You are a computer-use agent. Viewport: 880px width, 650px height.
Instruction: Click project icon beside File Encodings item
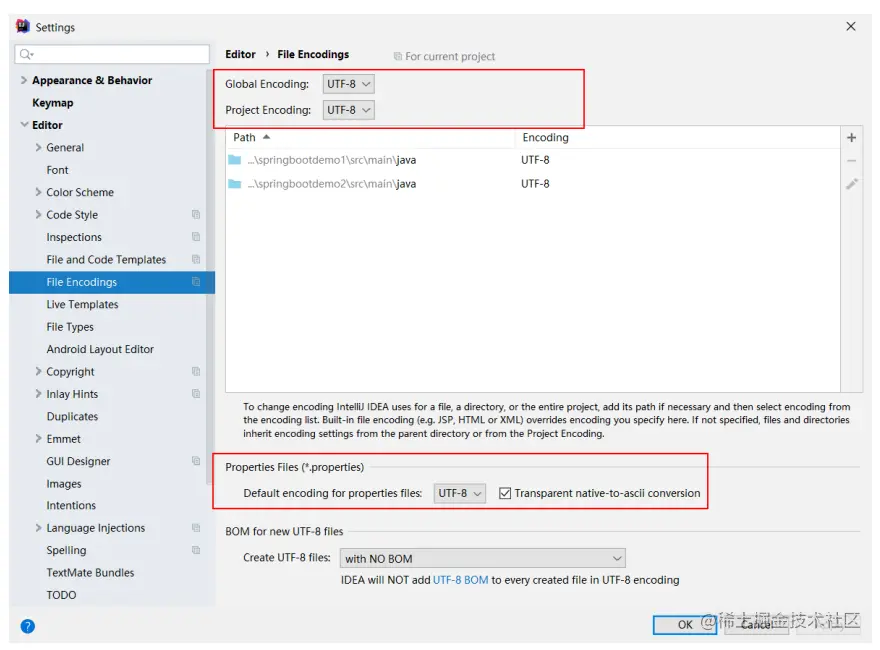tap(196, 282)
